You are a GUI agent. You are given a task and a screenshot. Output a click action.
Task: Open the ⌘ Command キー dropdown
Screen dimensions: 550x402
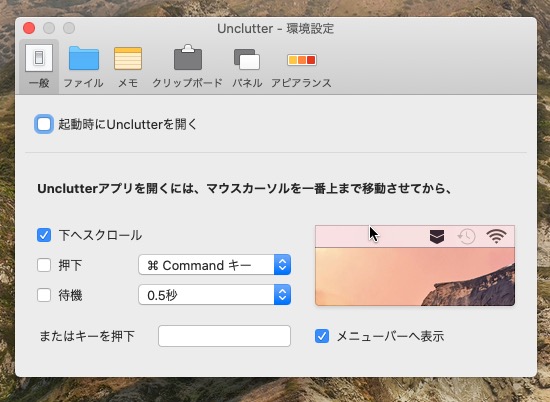[x=214, y=265]
